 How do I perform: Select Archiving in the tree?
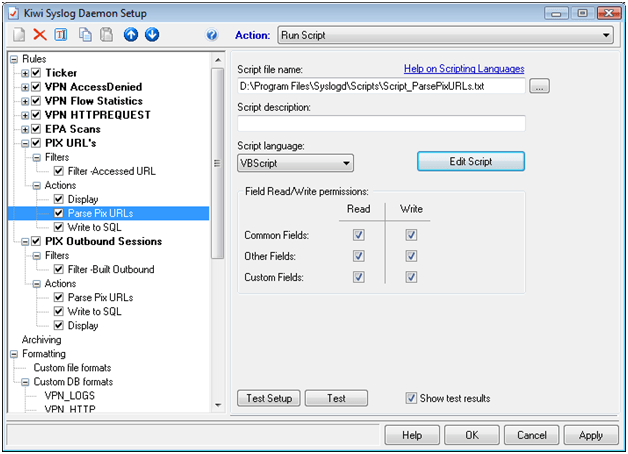tap(41, 339)
